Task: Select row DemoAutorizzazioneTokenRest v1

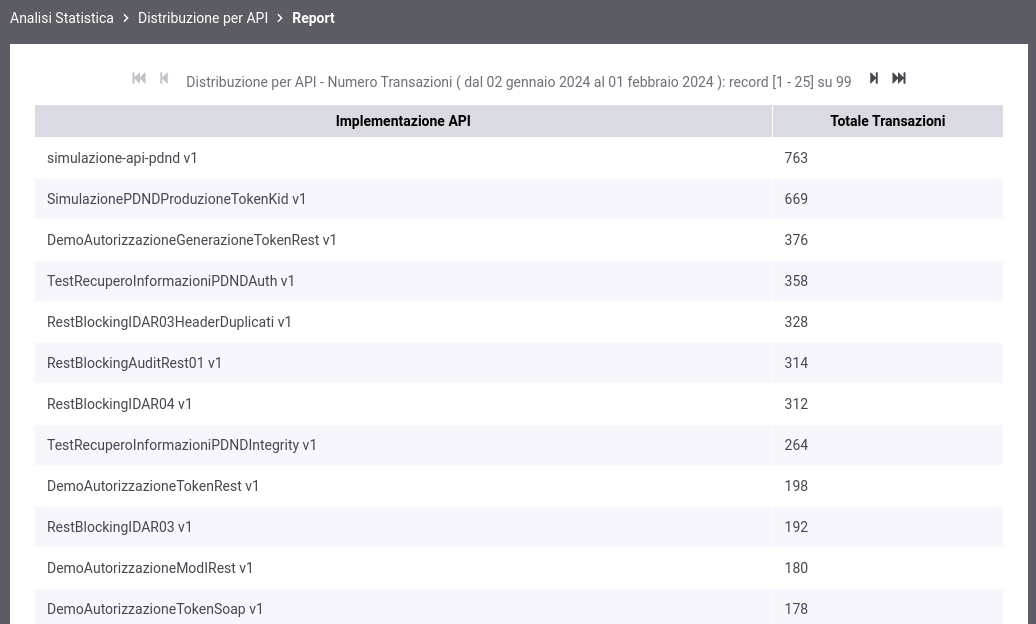Action: [x=519, y=486]
